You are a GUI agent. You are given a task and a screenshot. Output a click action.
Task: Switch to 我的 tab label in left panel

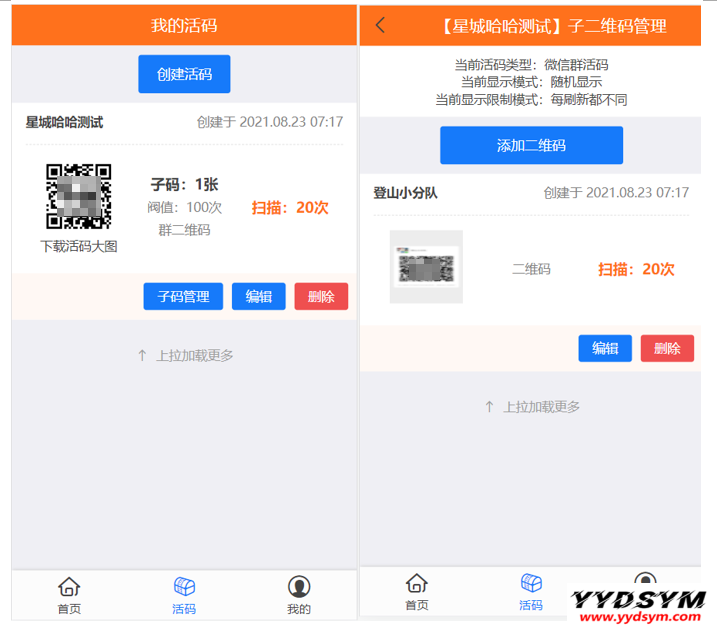[299, 608]
